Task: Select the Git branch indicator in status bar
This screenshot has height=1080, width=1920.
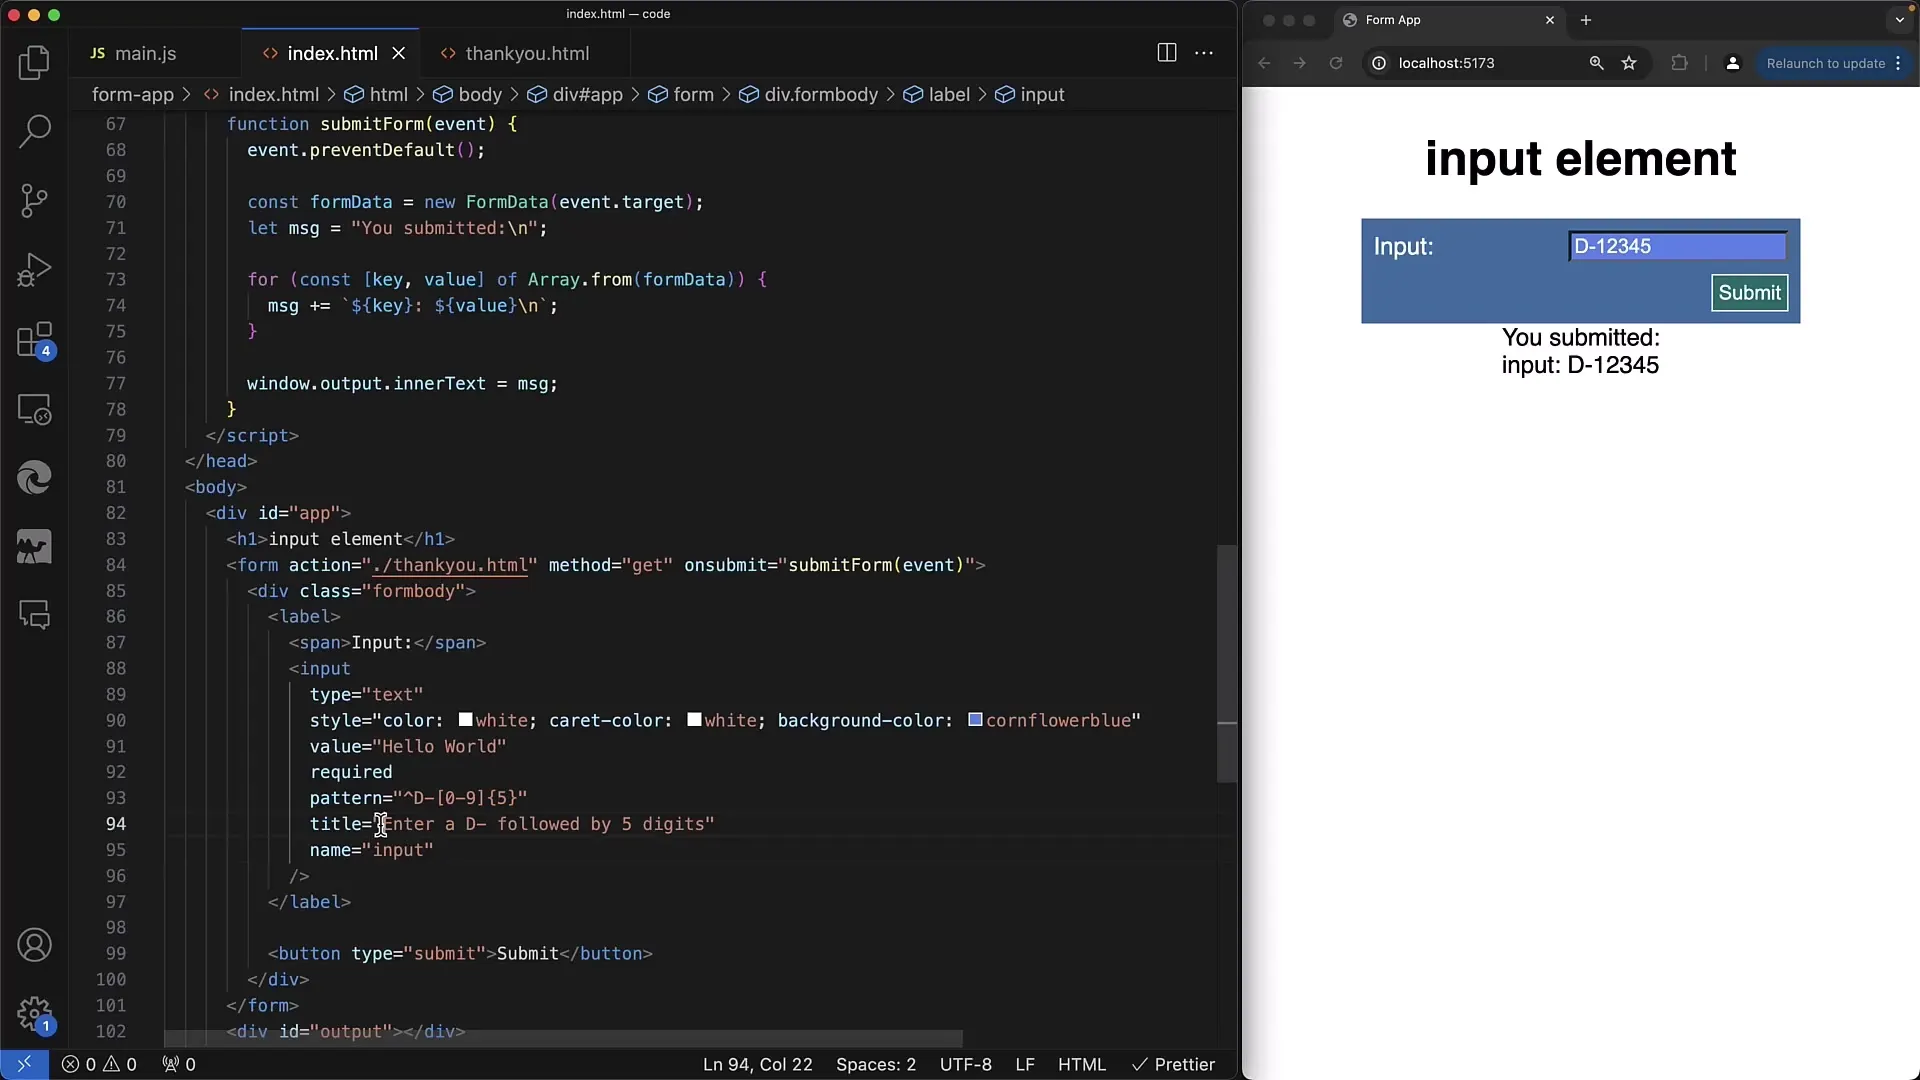Action: point(24,1064)
